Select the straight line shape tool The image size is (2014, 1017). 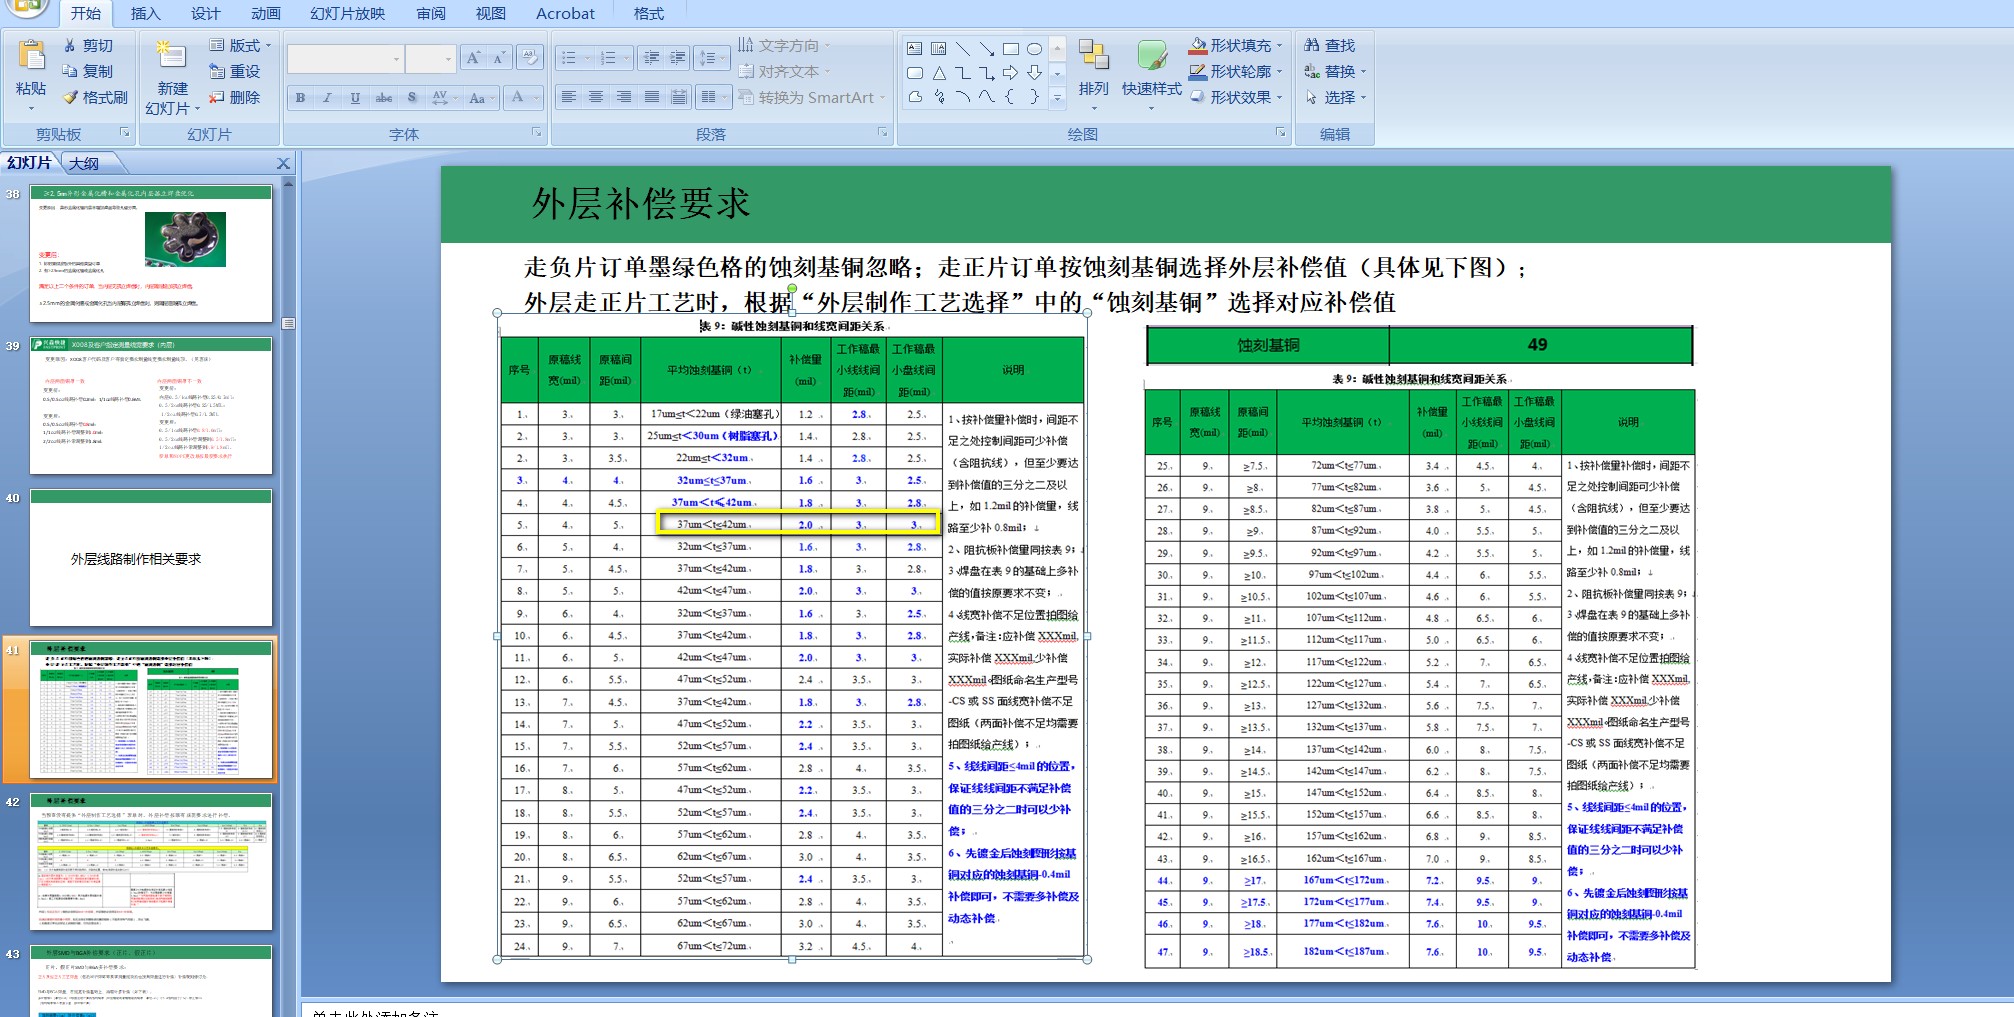coord(962,49)
